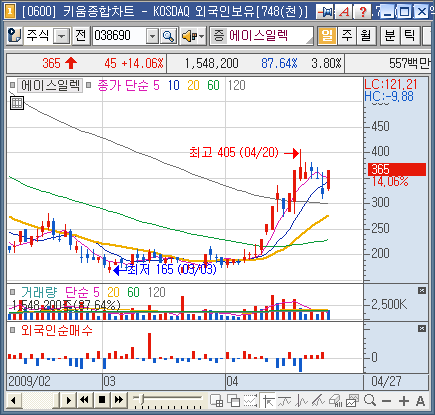Click the stop square button

coord(102,400)
